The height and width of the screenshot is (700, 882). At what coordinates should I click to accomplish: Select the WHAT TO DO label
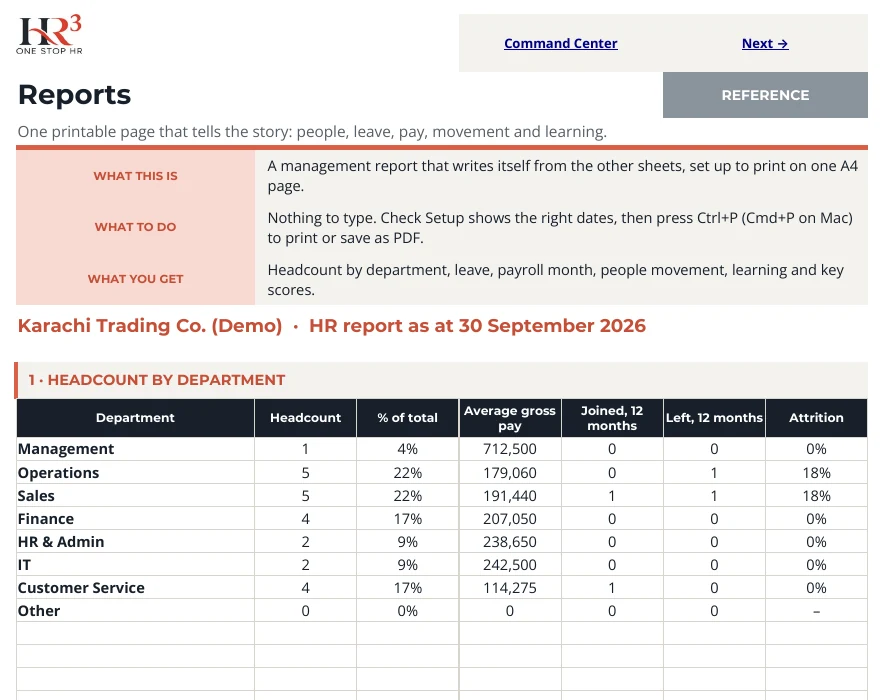click(136, 227)
